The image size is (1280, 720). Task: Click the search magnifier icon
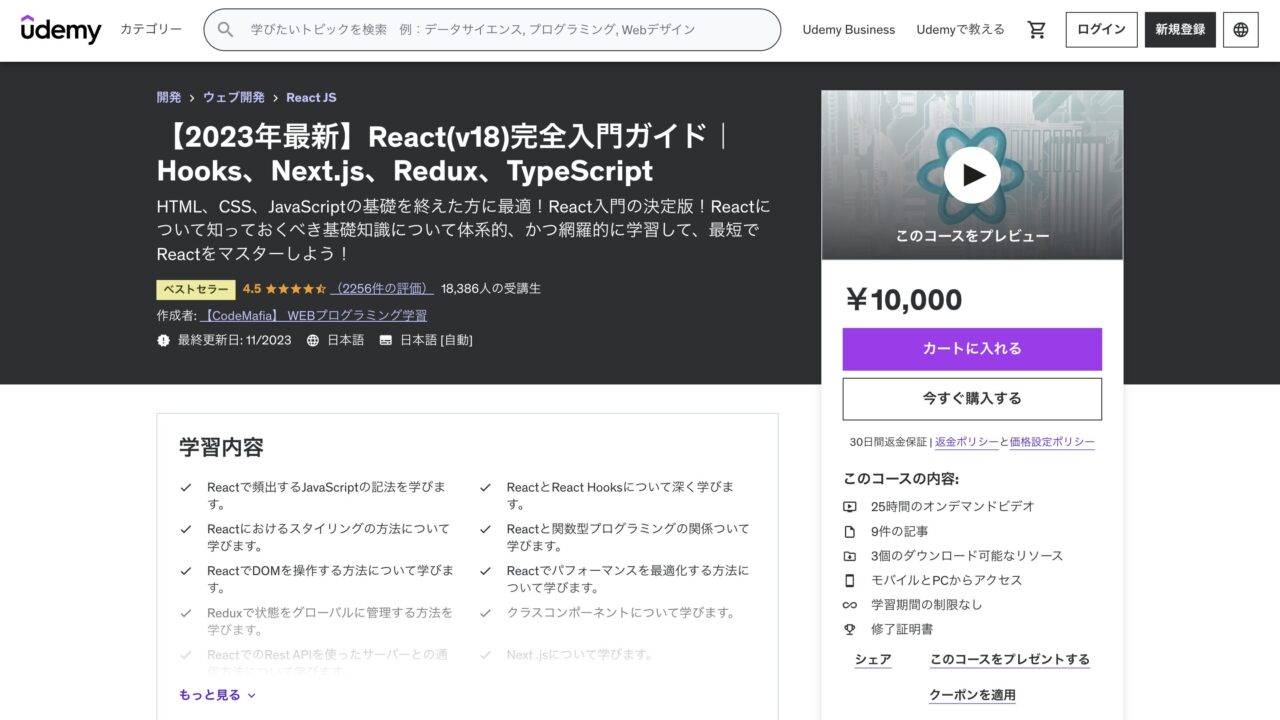pyautogui.click(x=225, y=30)
